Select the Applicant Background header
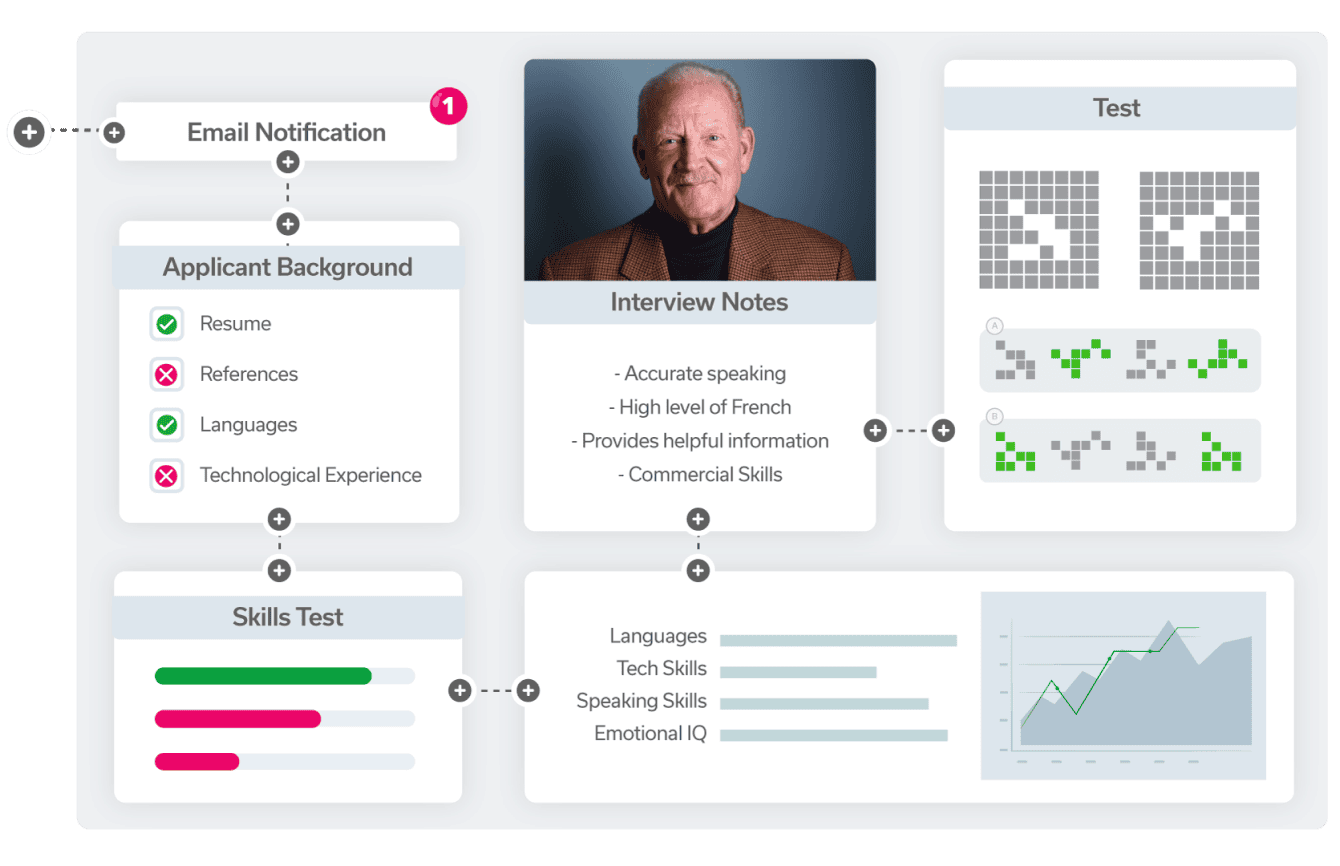 288,267
